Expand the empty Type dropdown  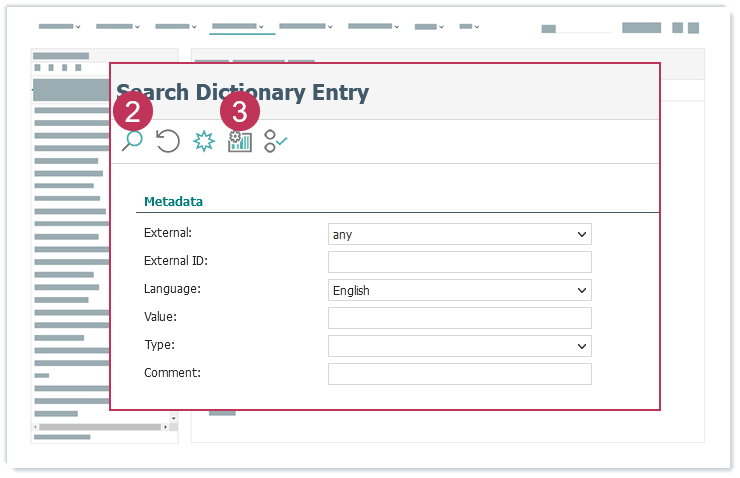pos(459,346)
